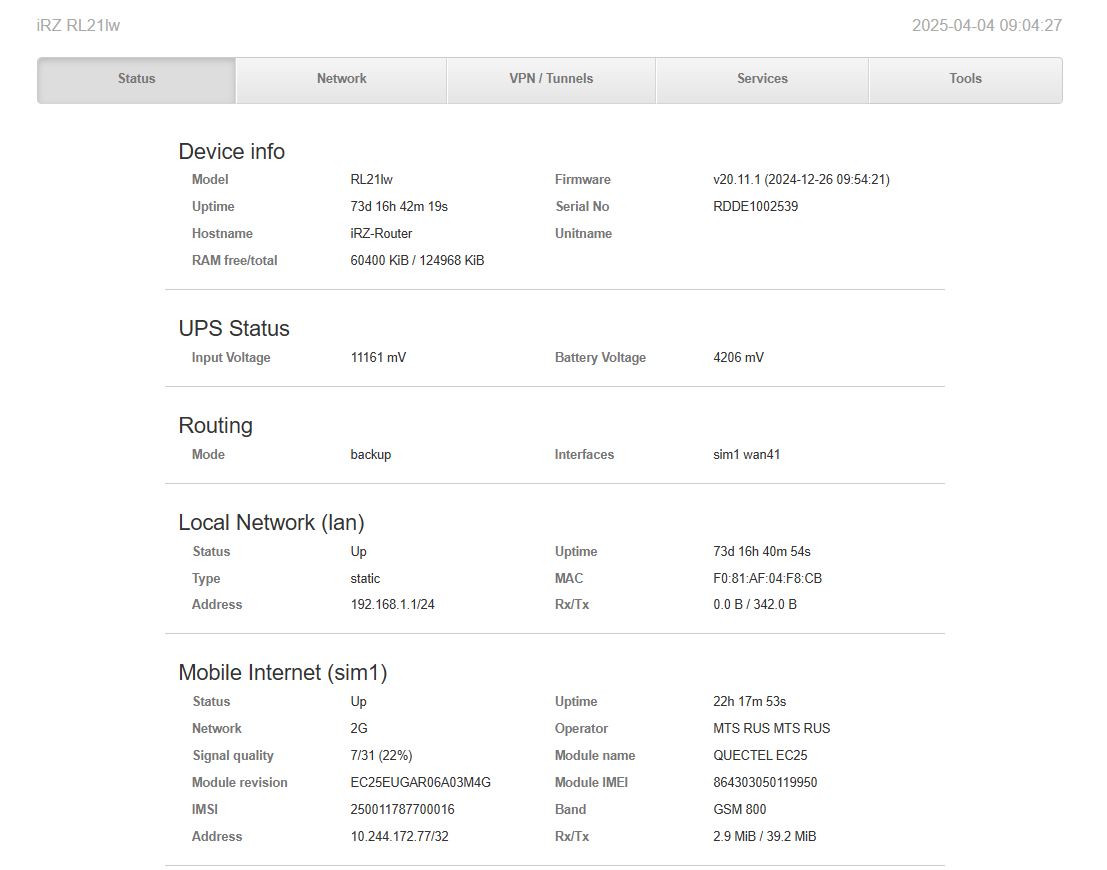The image size is (1107, 870).
Task: Click the LAN address 192.168.1.1/24
Action: point(392,605)
